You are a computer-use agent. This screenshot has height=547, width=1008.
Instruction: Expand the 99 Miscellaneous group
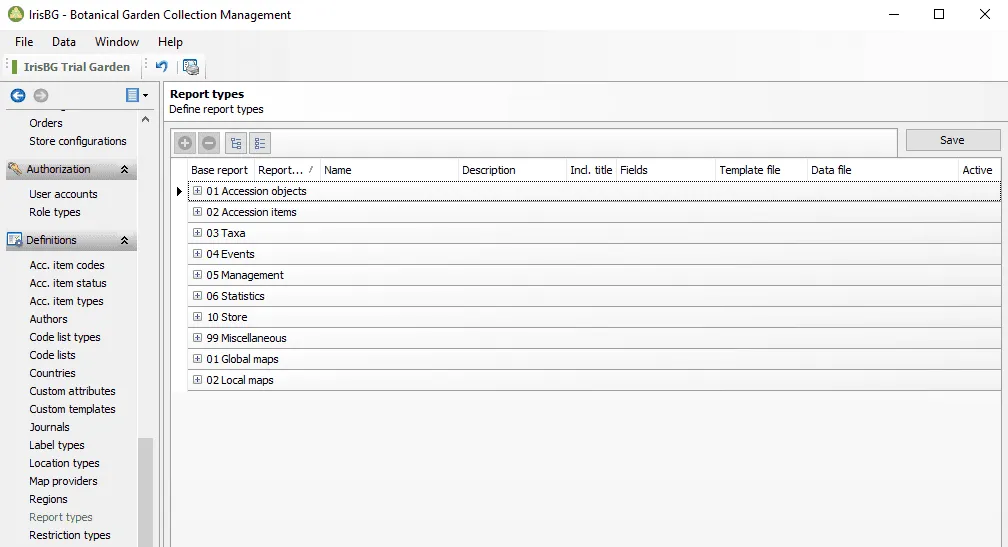(197, 337)
